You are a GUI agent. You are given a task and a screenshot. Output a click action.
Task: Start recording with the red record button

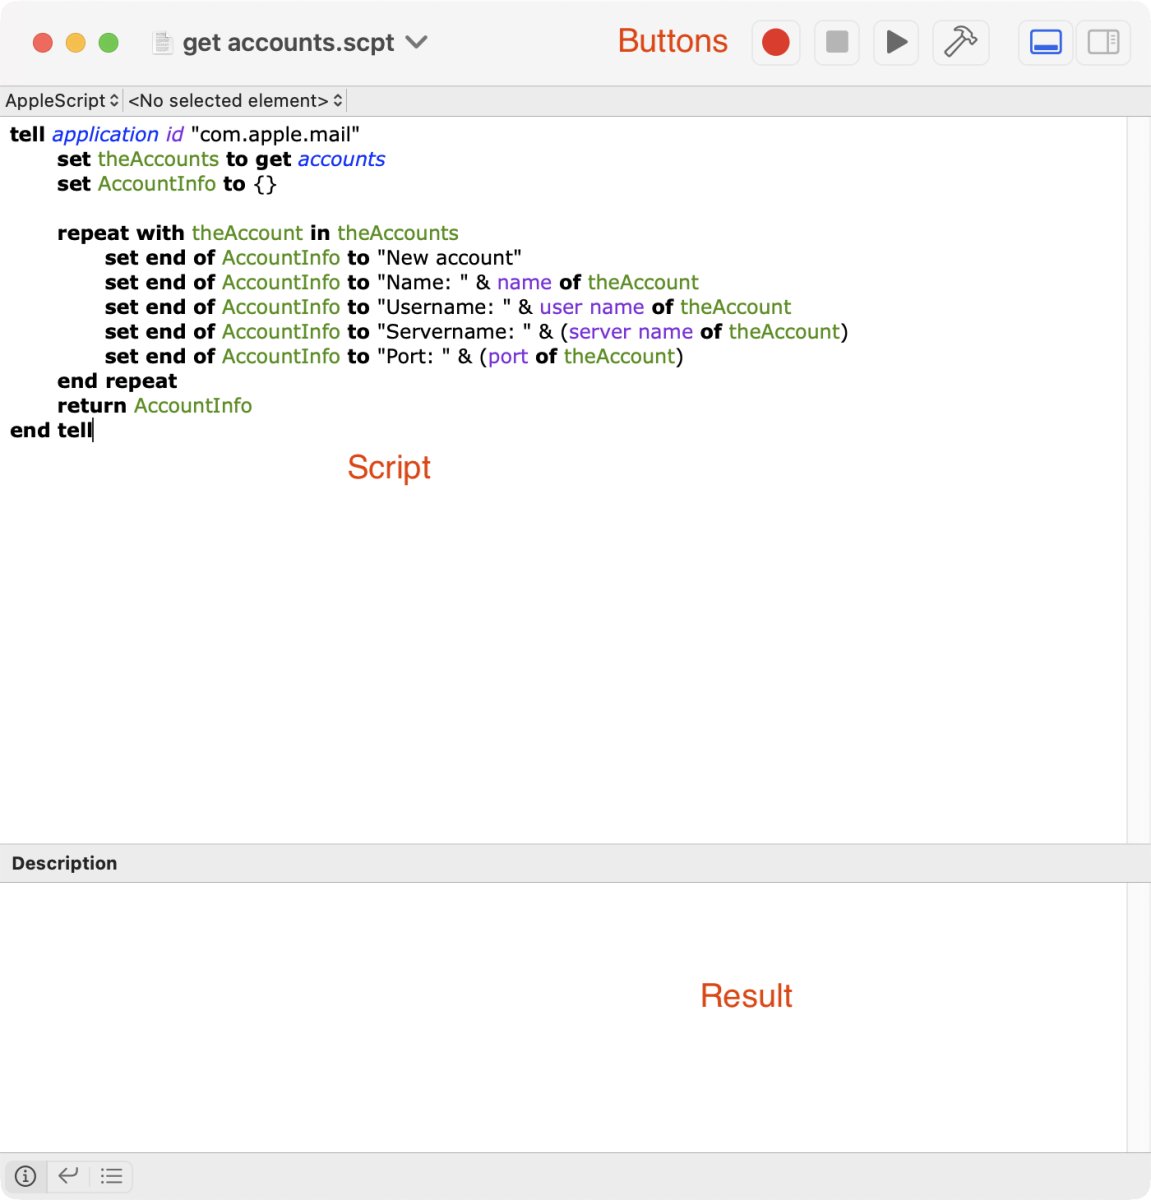[775, 42]
